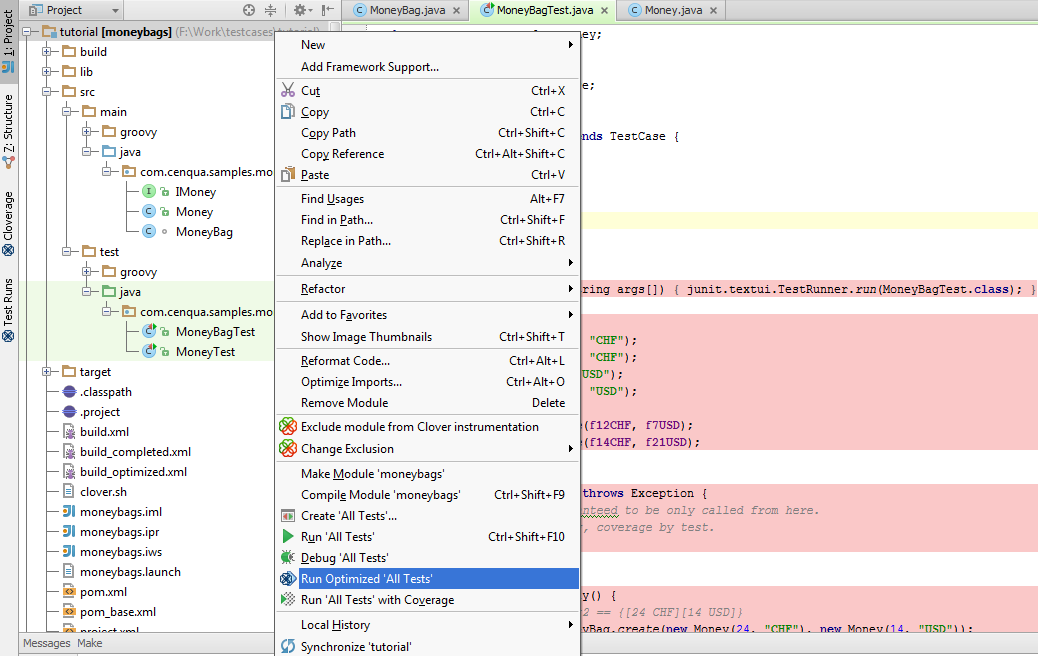Collapse the src folder node

tap(47, 92)
